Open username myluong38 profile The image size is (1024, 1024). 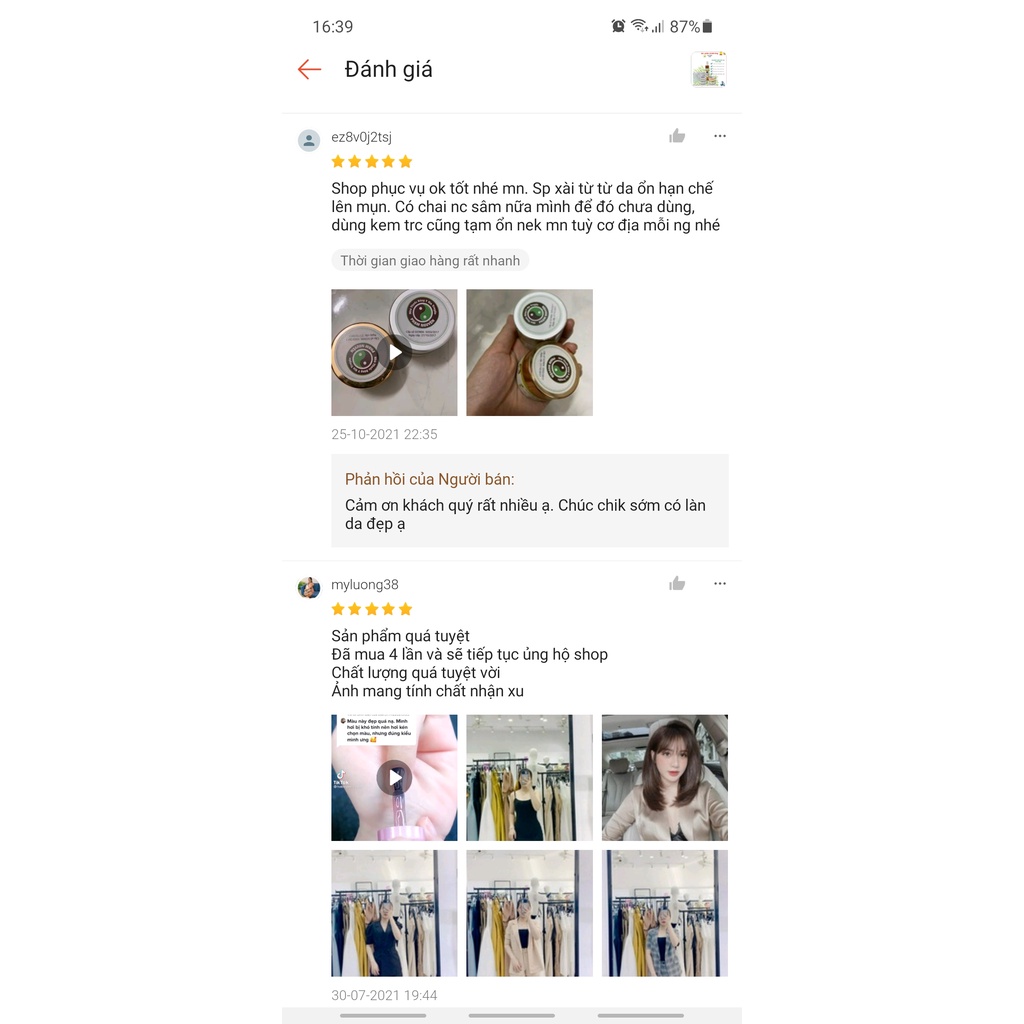pyautogui.click(x=364, y=584)
